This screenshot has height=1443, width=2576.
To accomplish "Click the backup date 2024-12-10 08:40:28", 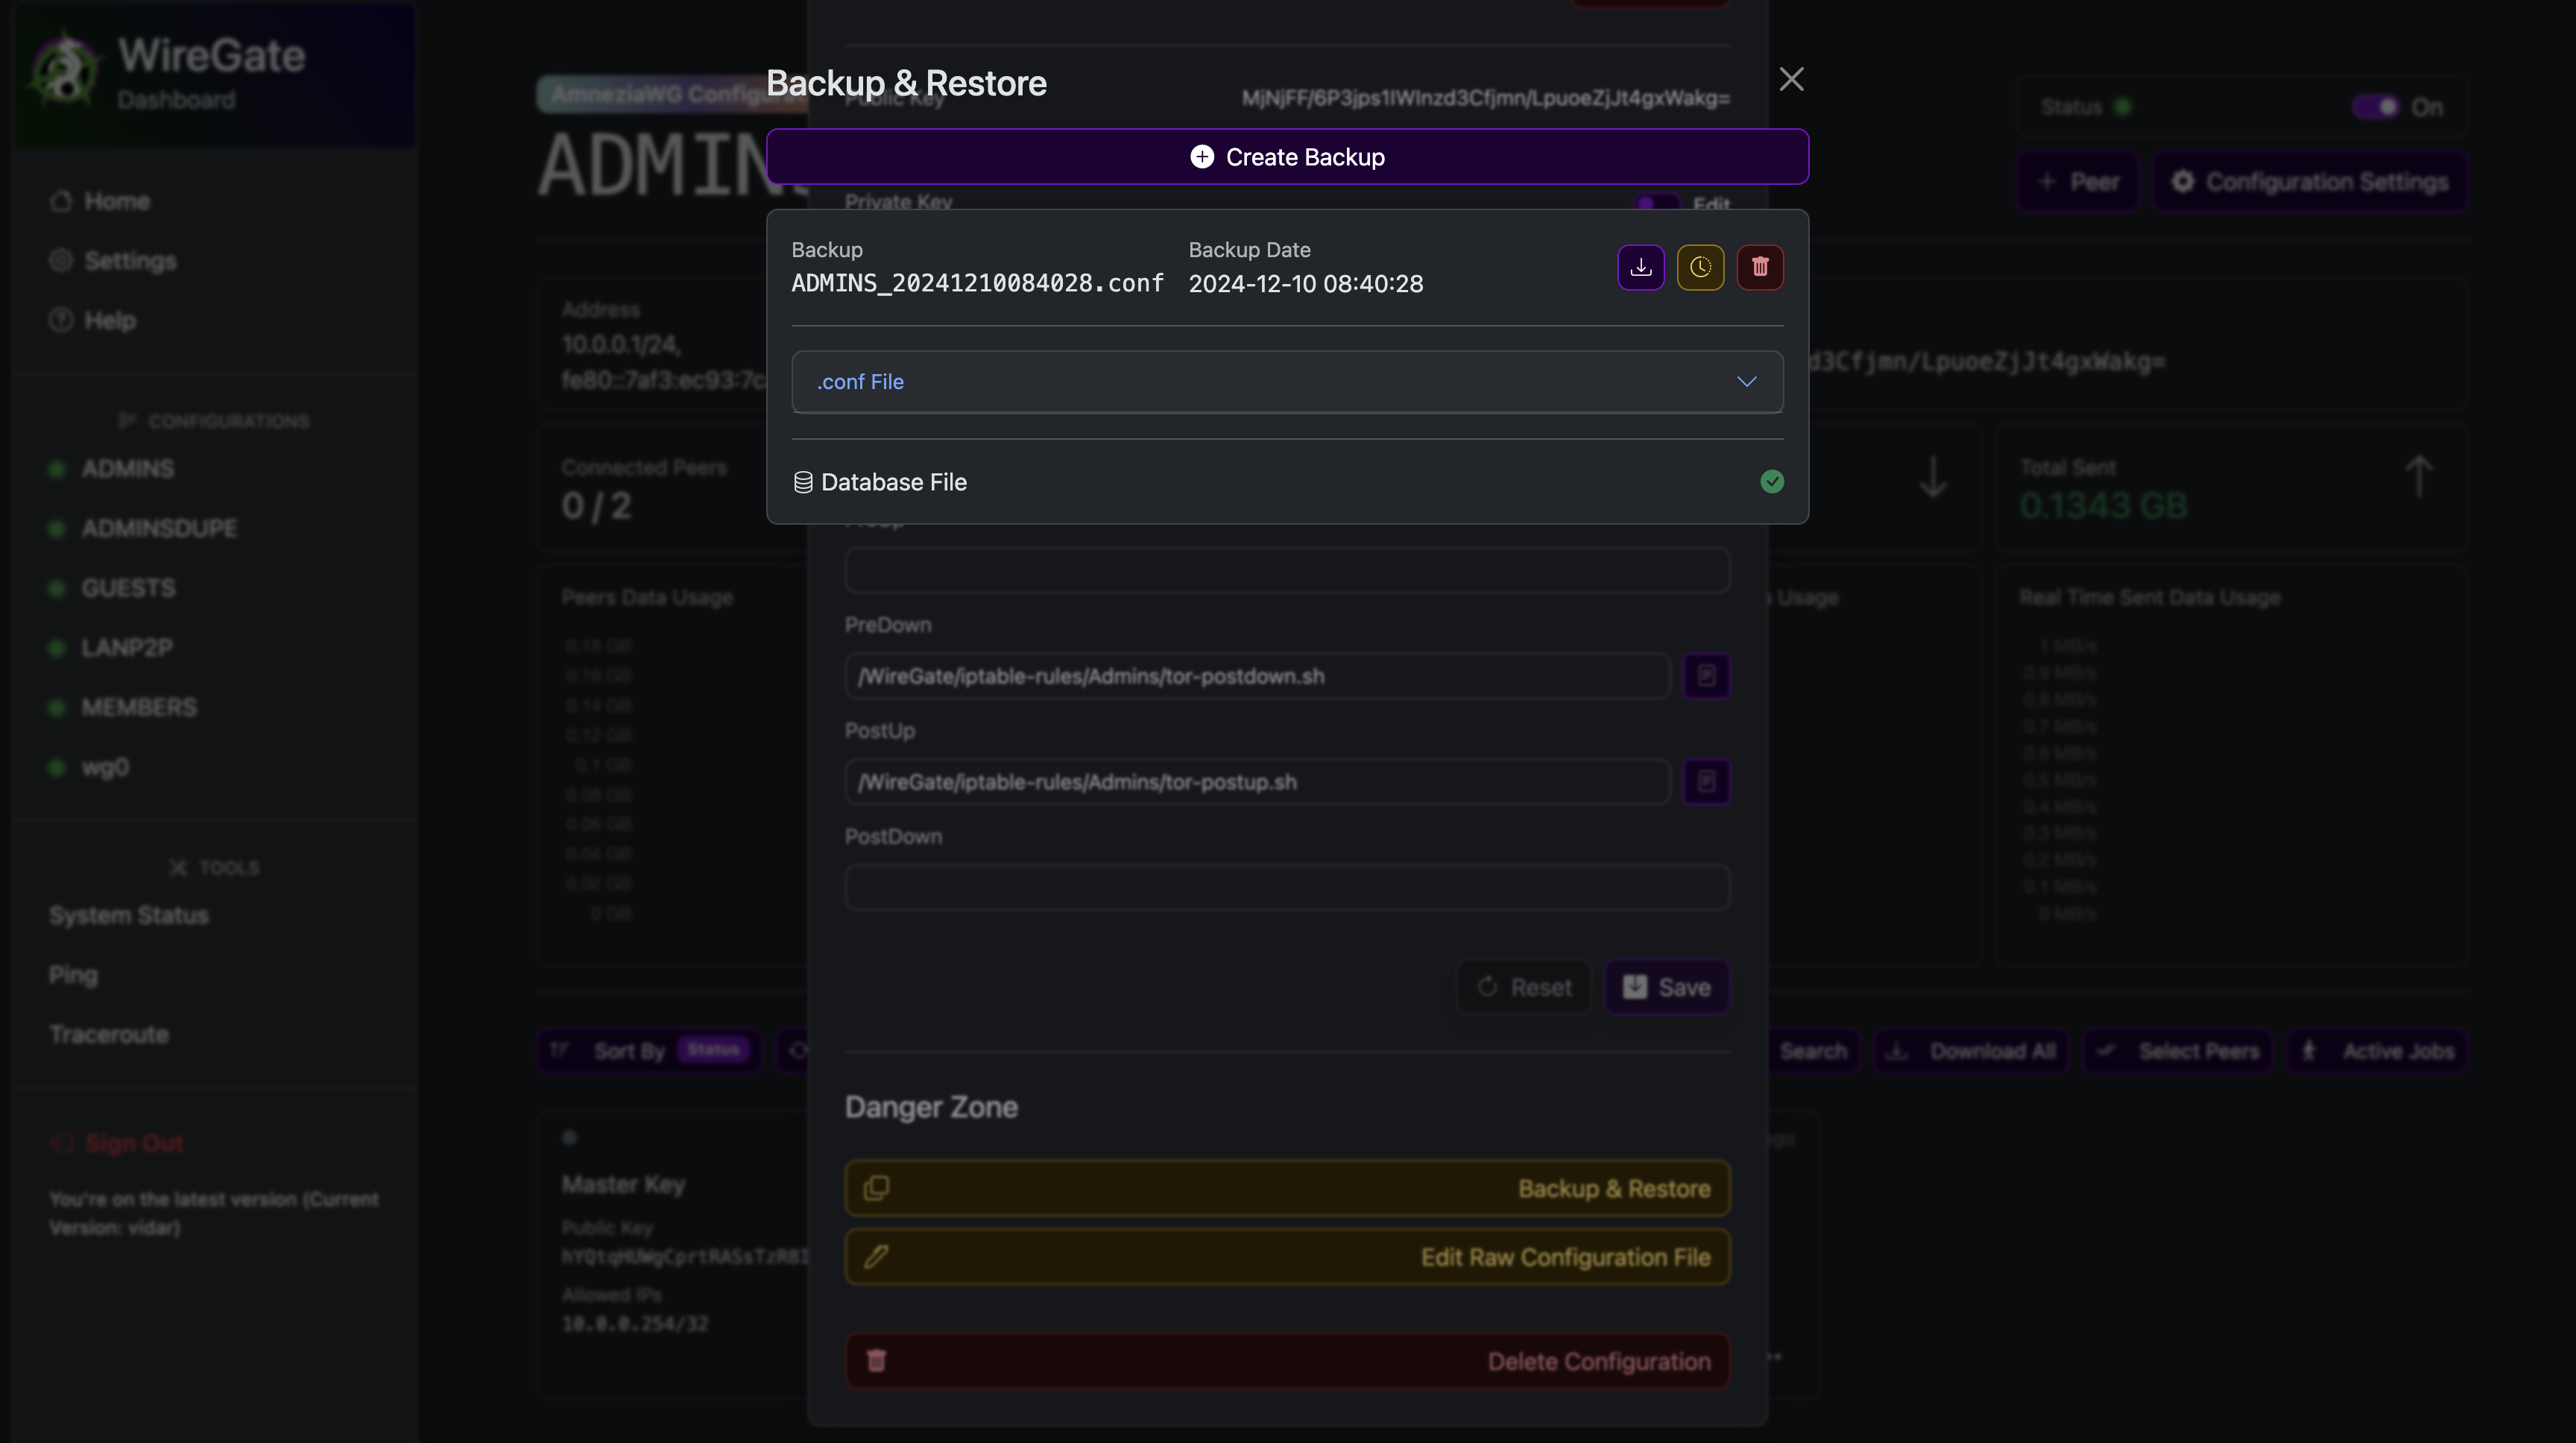I will [x=1305, y=284].
